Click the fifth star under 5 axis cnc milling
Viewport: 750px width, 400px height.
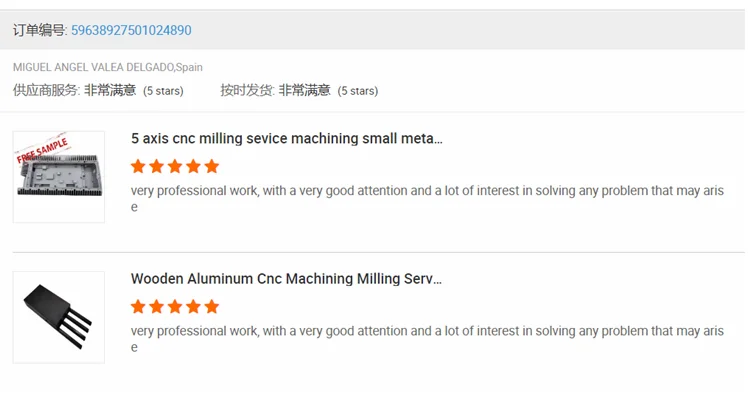pyautogui.click(x=211, y=166)
